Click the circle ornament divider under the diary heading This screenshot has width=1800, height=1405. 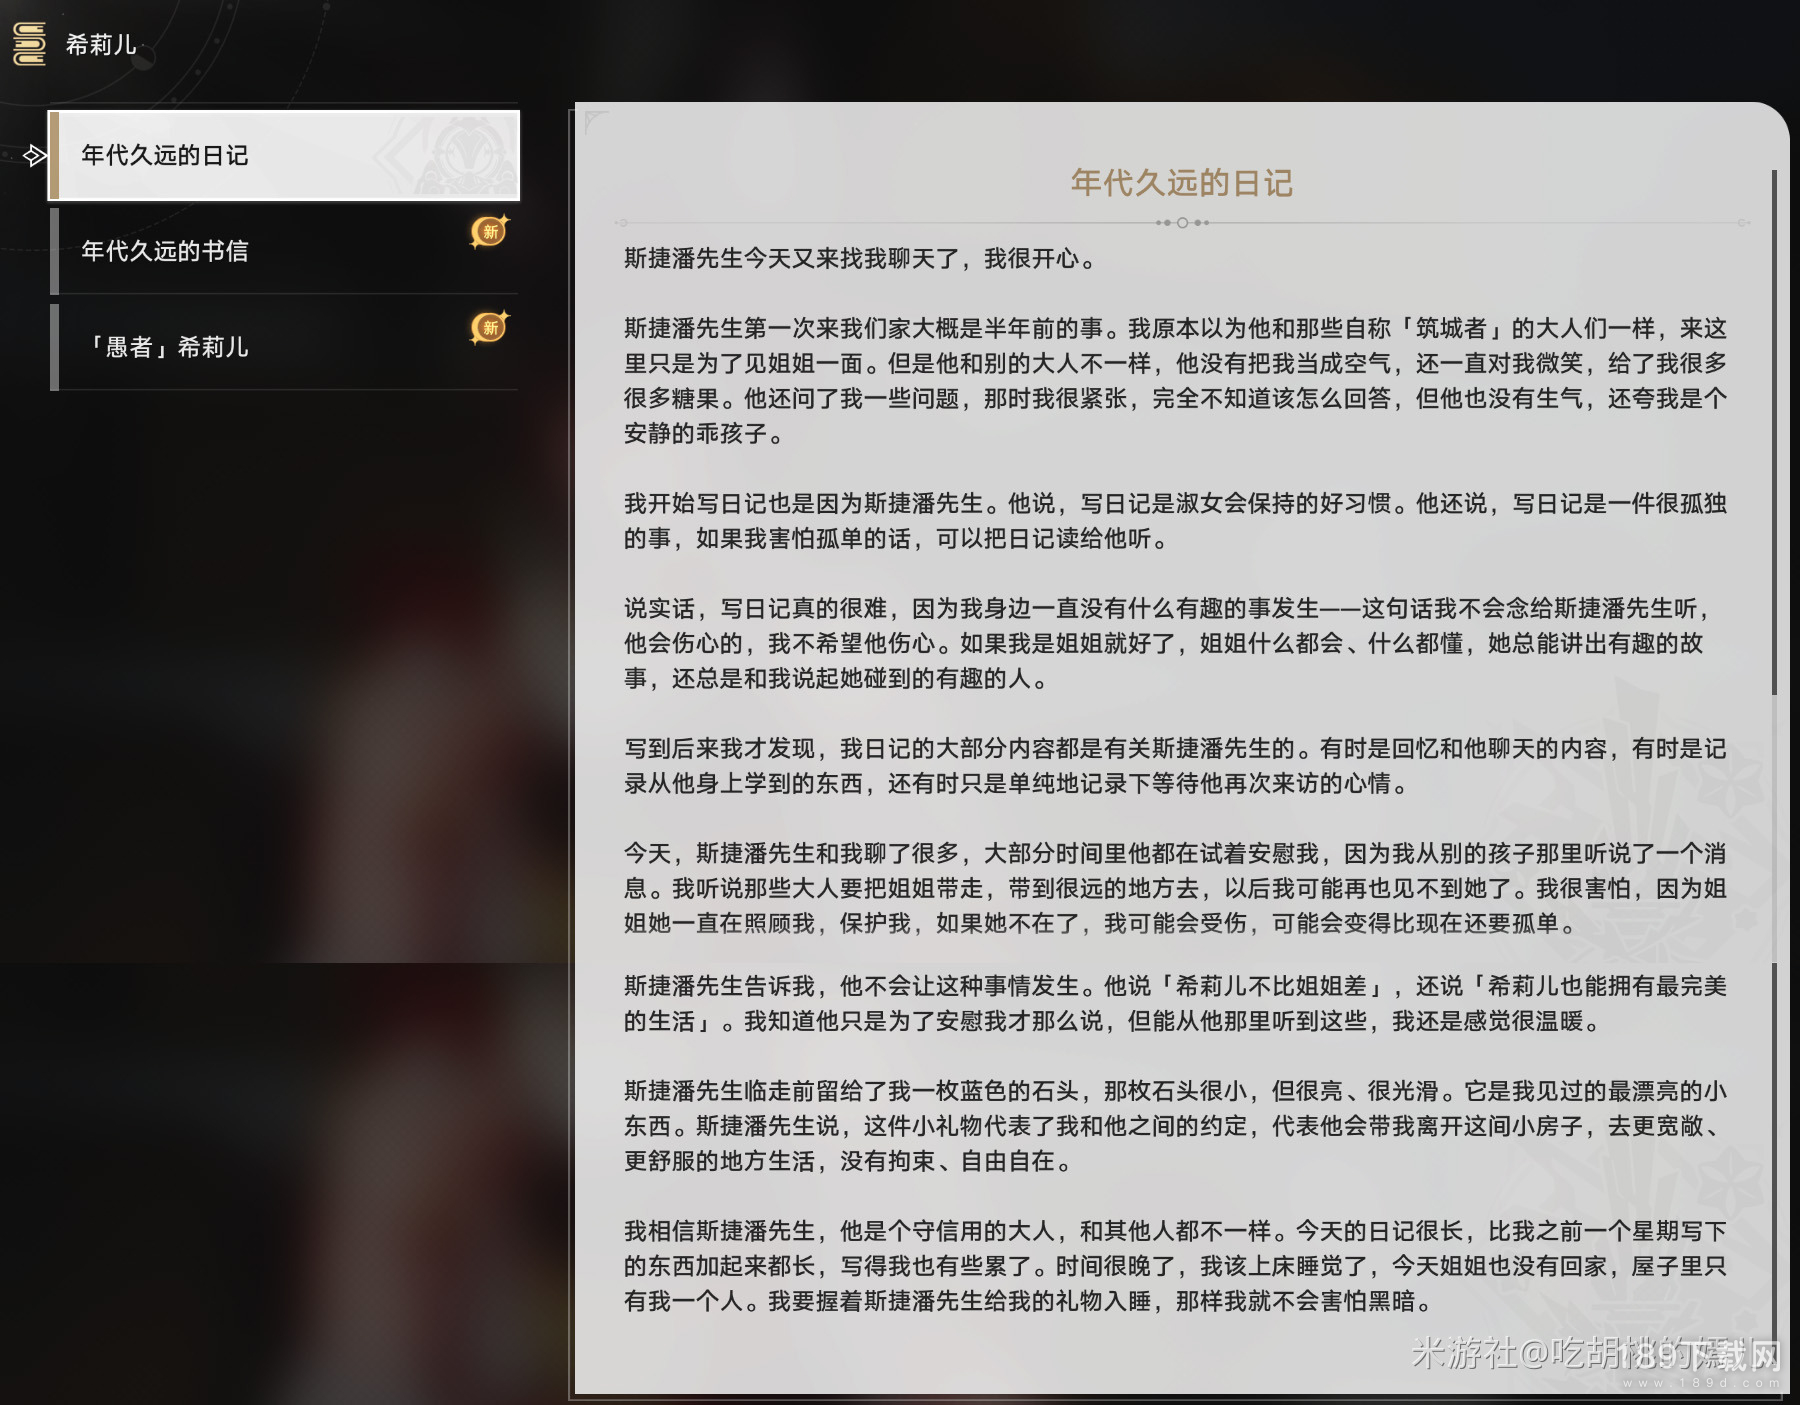click(1182, 223)
